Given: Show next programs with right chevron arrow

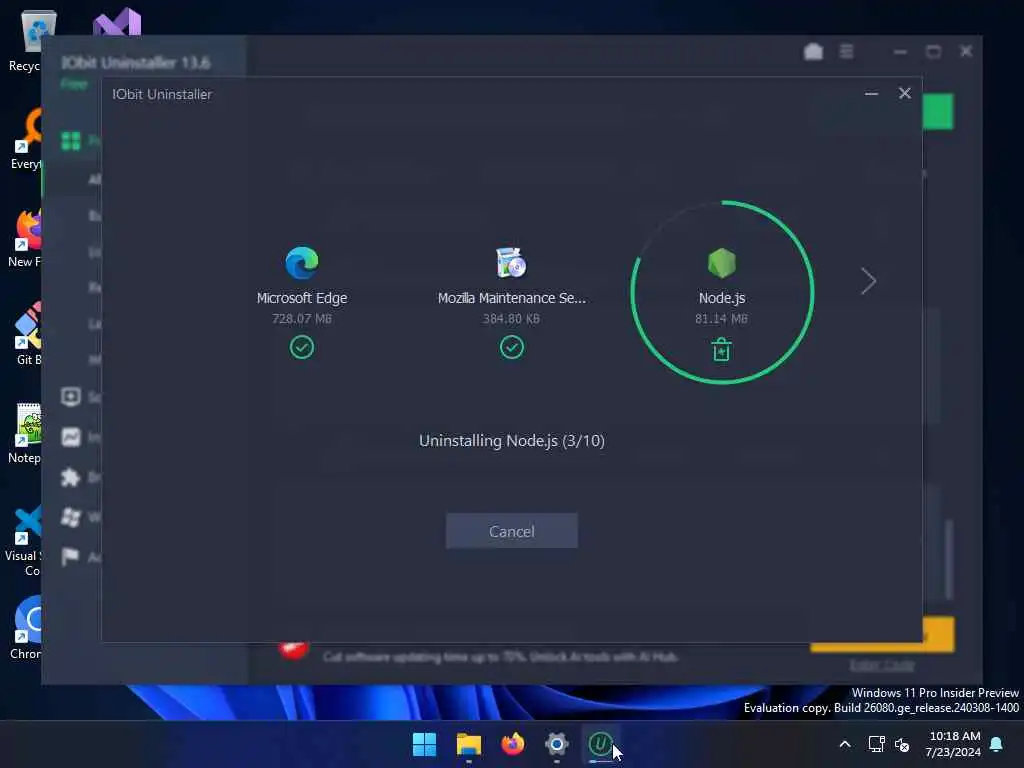Looking at the screenshot, I should (x=868, y=281).
